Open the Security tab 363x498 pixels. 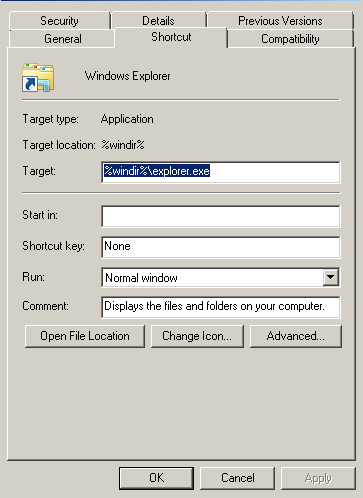pos(59,21)
